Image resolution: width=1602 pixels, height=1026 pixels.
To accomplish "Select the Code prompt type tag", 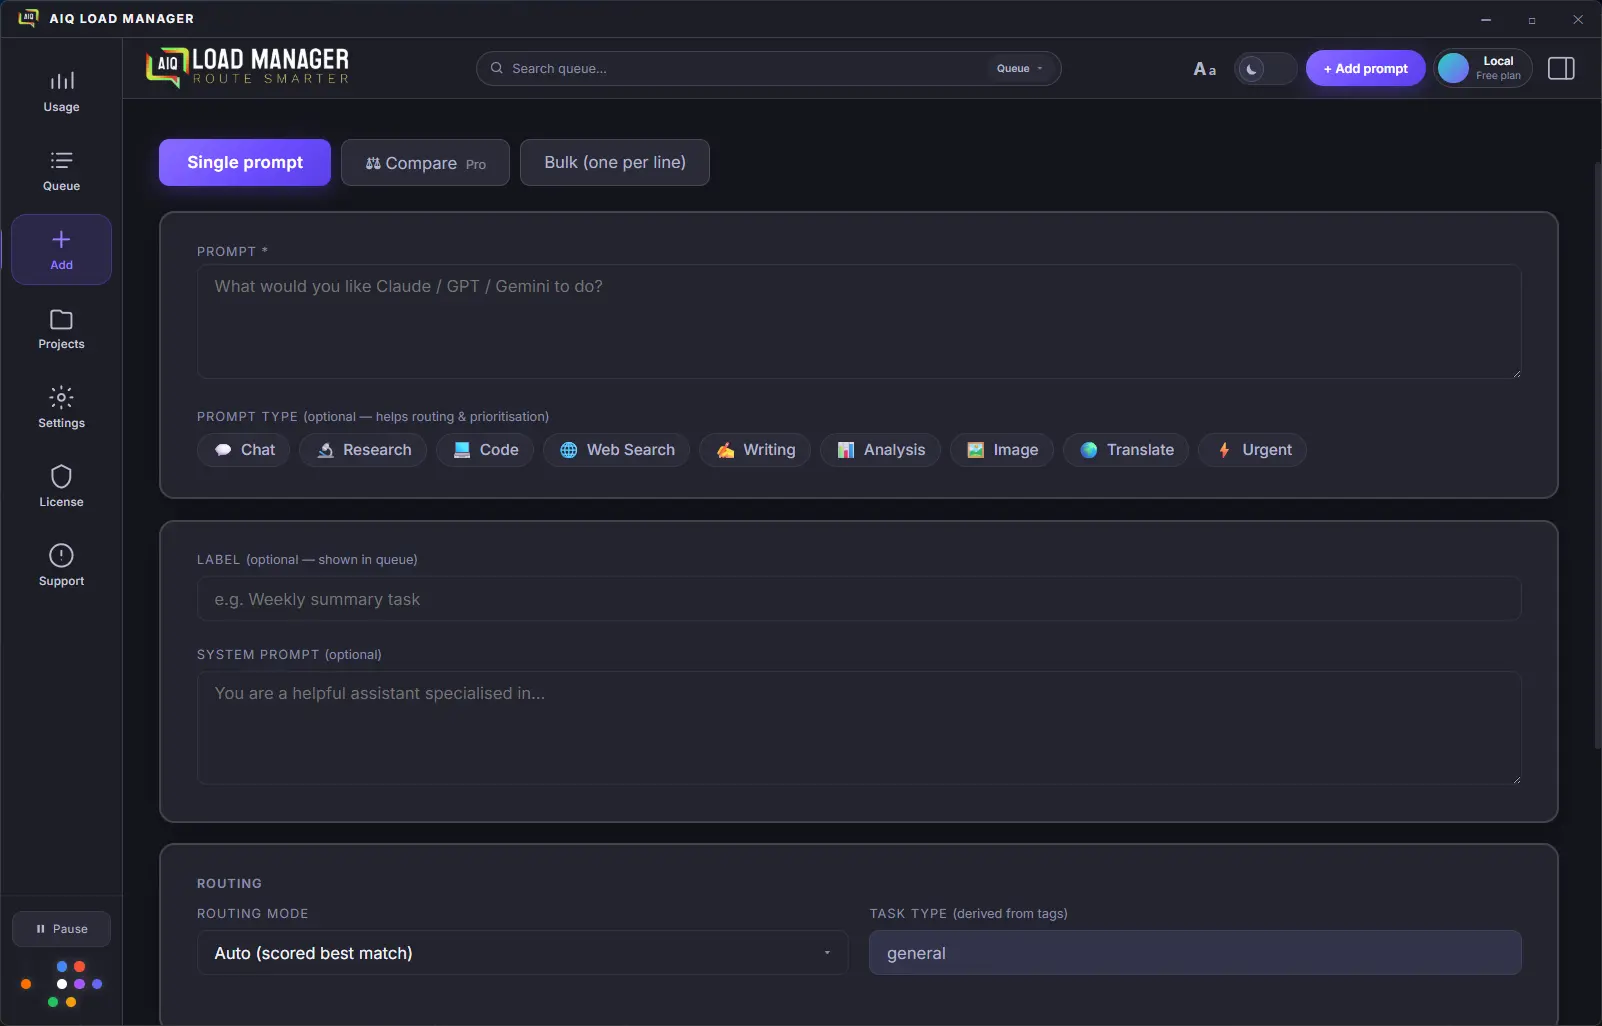I will click(485, 450).
